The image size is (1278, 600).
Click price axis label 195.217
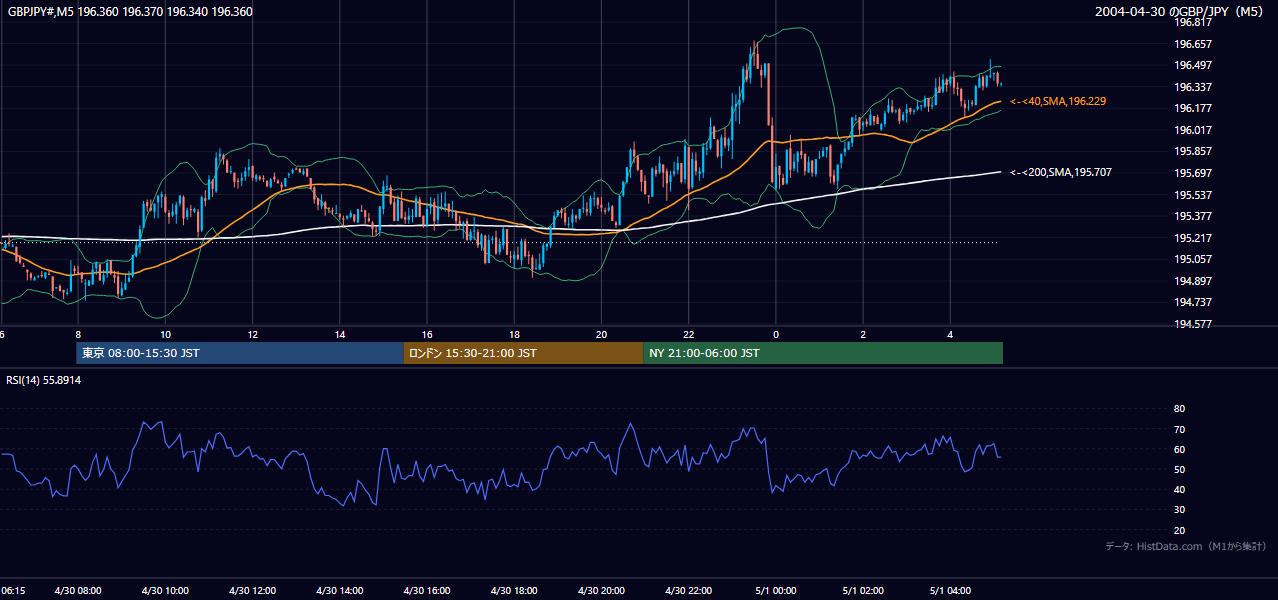pos(1194,238)
